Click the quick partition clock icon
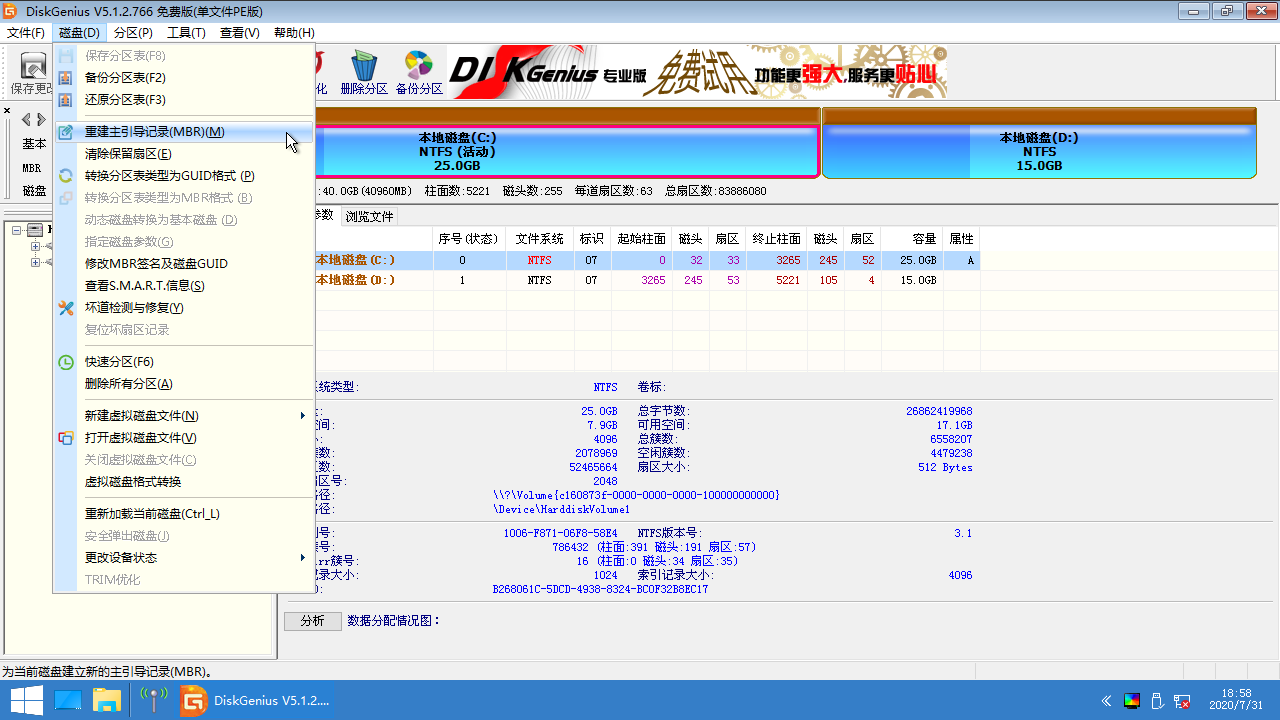Image resolution: width=1280 pixels, height=720 pixels. (x=66, y=362)
